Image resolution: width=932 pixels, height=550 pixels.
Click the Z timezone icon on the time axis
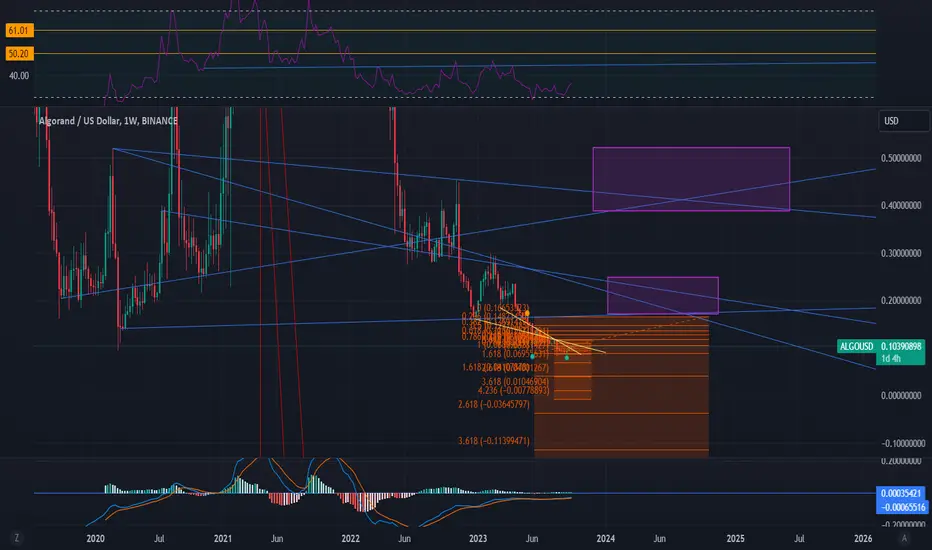17,538
